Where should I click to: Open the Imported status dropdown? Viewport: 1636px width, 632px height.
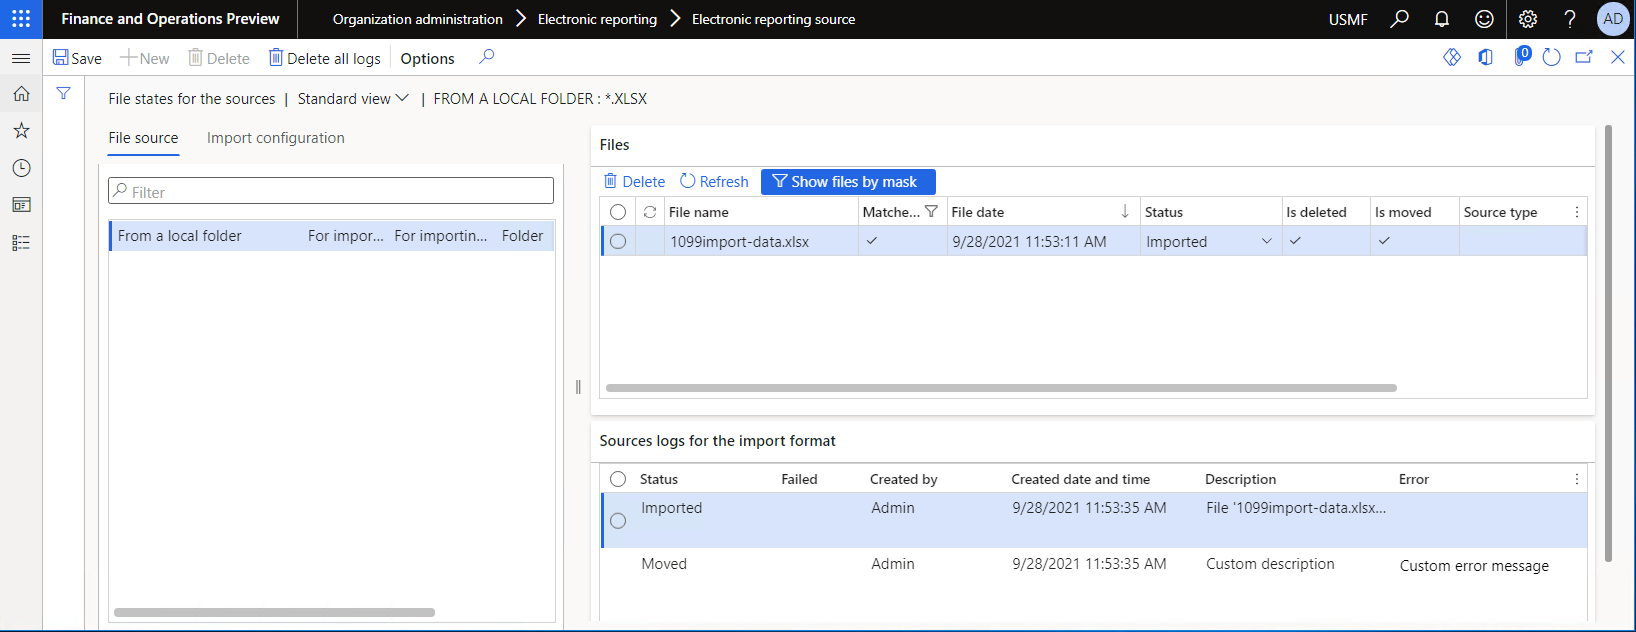click(x=1267, y=241)
